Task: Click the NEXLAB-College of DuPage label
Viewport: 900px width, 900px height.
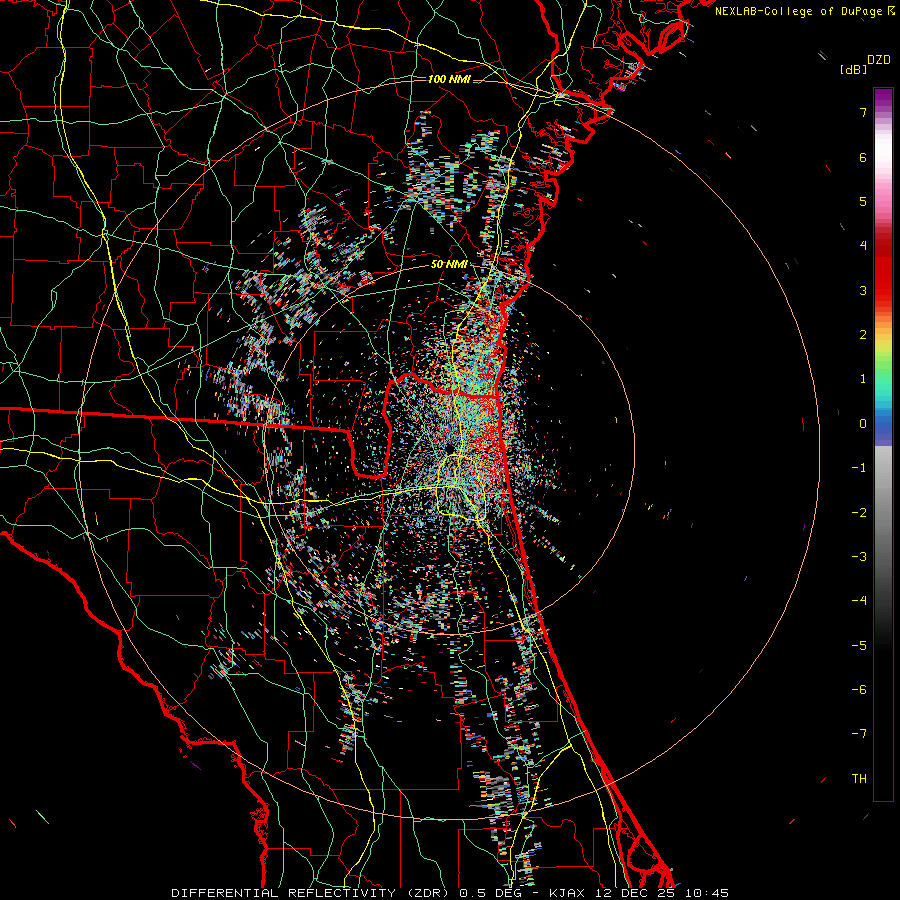Action: point(800,11)
